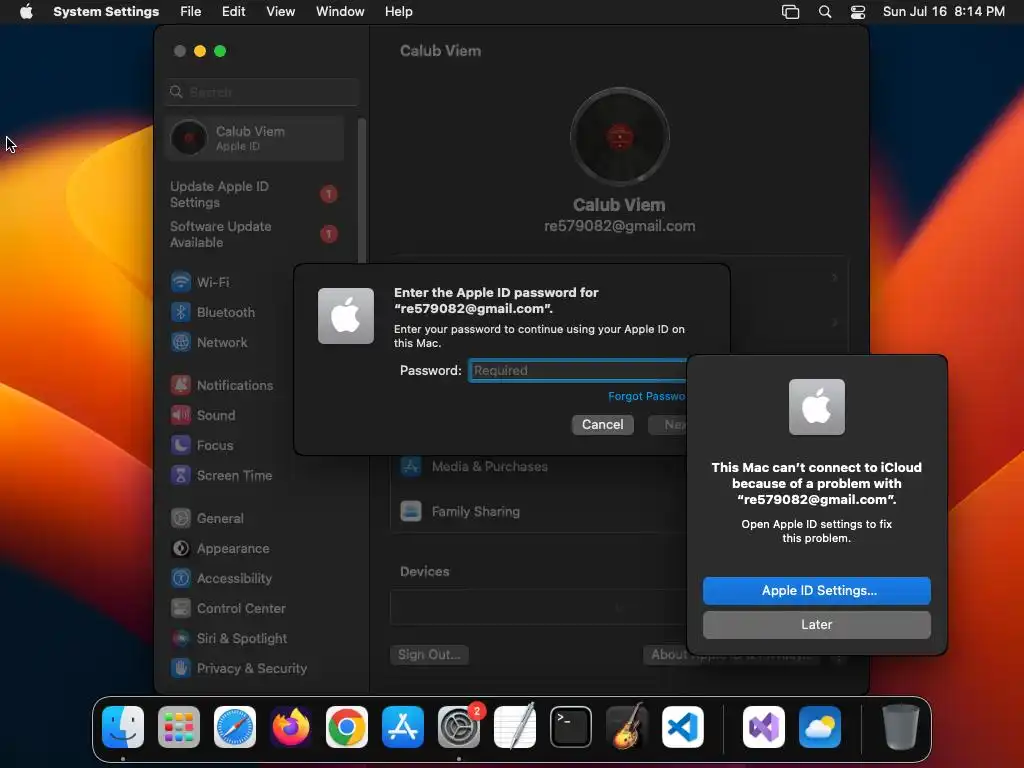Open the Help menu
This screenshot has height=768, width=1024.
398,12
